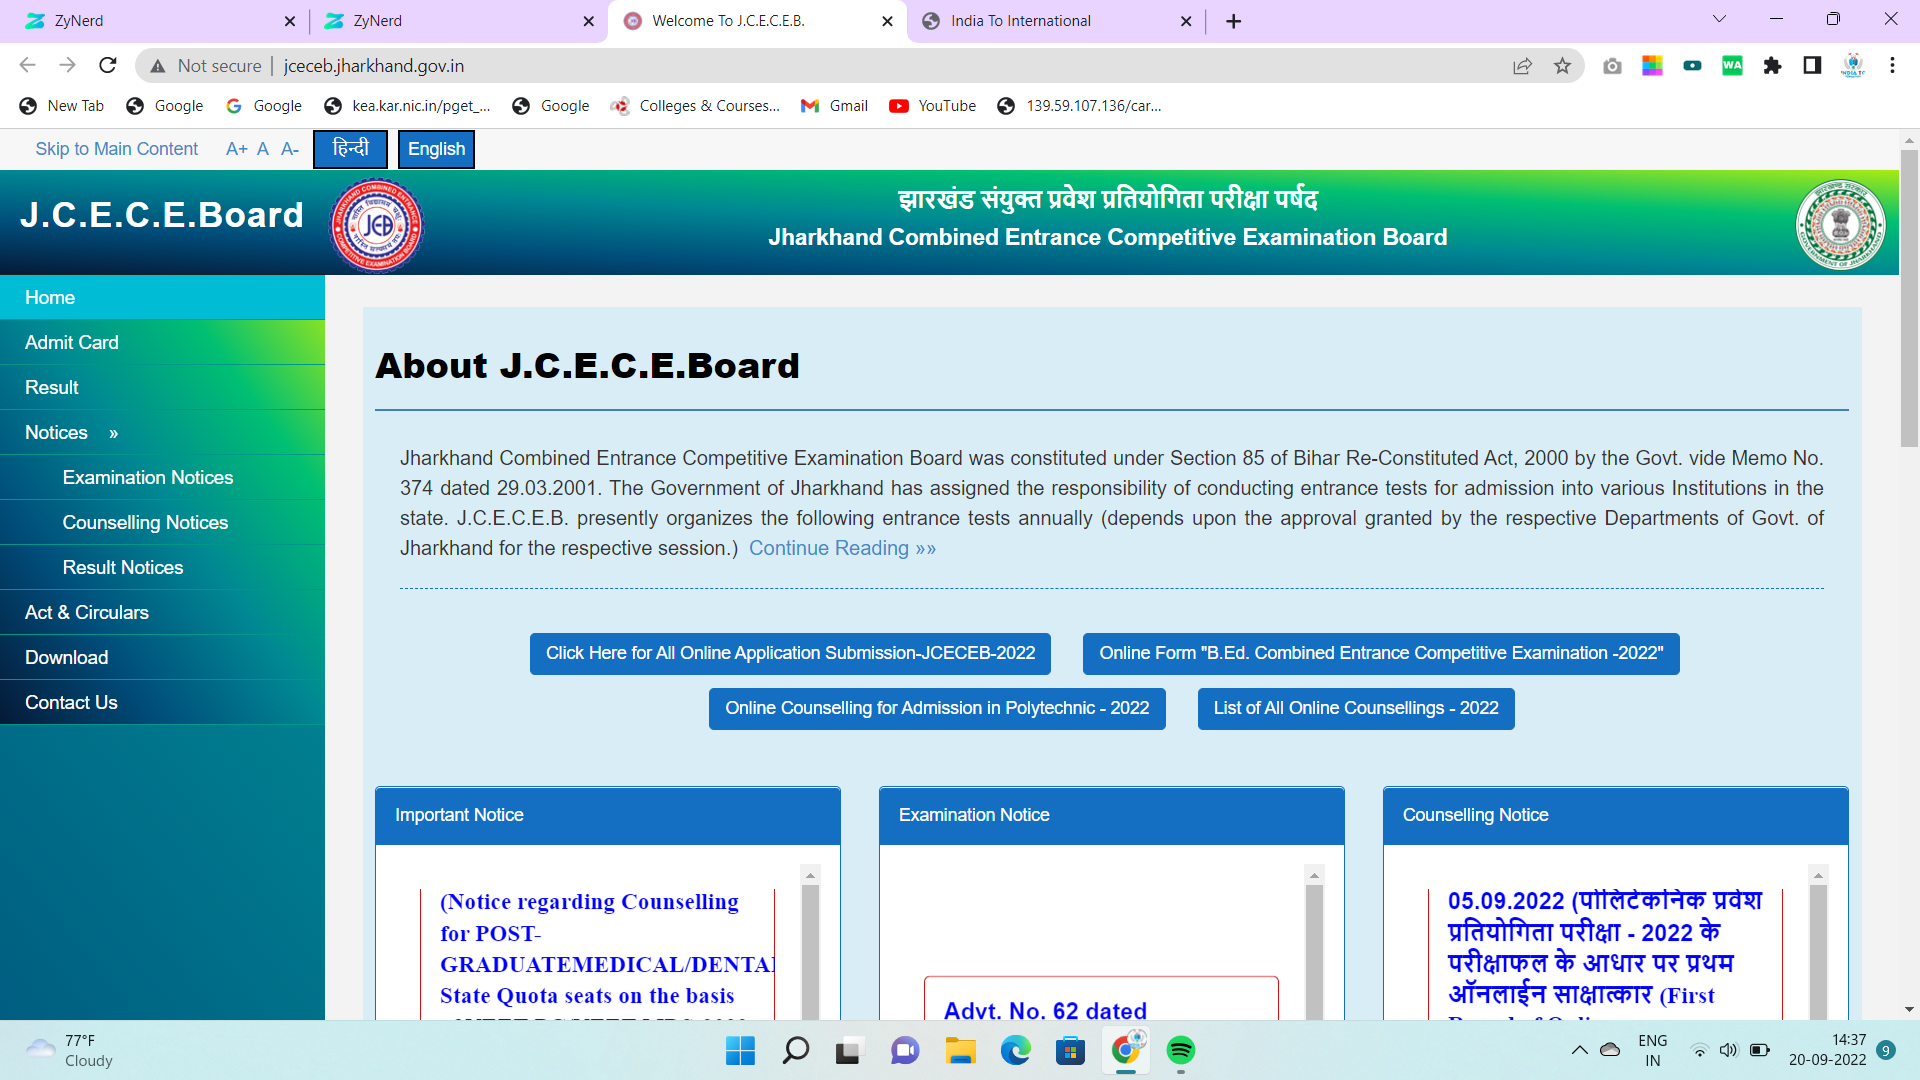This screenshot has height=1080, width=1920.
Task: Open Chat app on taskbar
Action: click(905, 1050)
